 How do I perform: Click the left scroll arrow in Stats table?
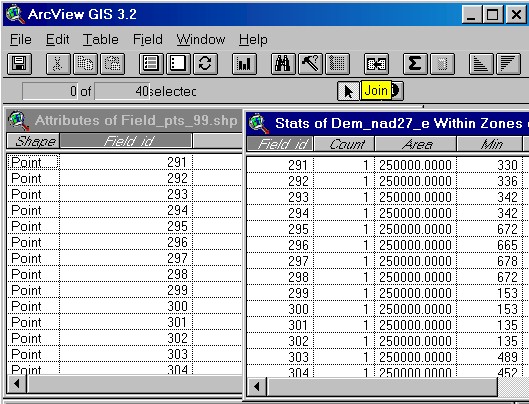[x=257, y=386]
